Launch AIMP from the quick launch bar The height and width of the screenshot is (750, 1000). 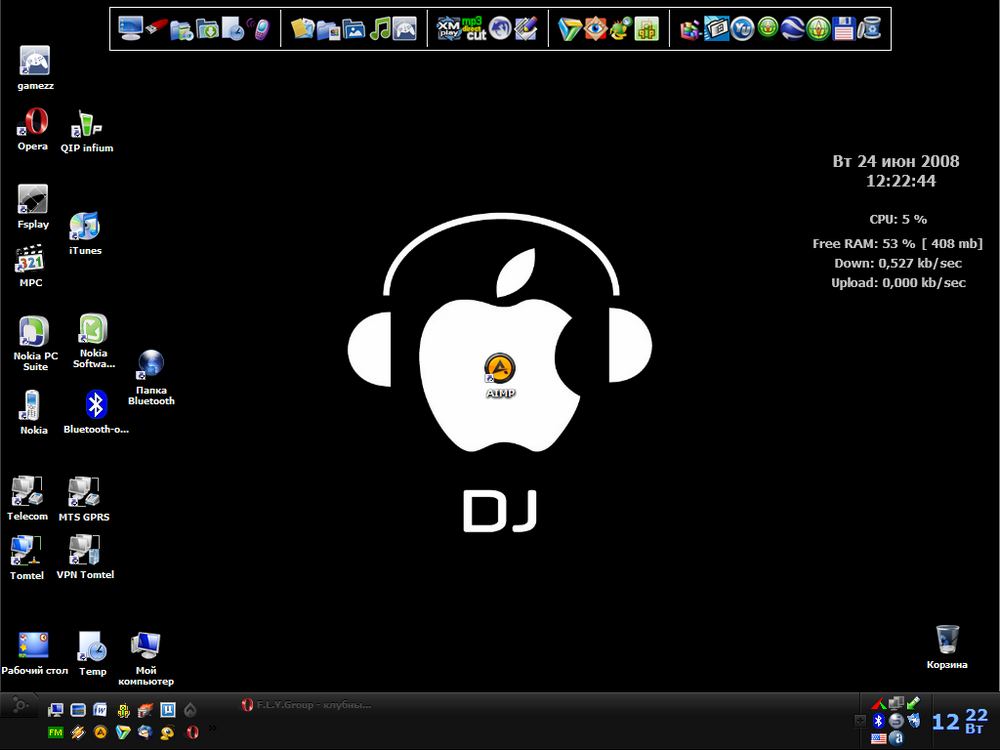(x=100, y=732)
